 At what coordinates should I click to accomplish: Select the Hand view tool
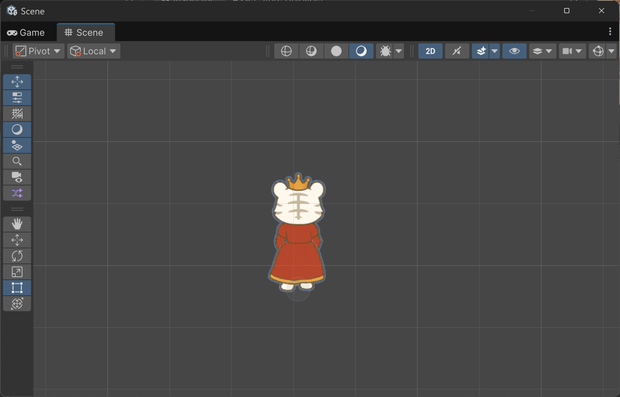(x=17, y=224)
